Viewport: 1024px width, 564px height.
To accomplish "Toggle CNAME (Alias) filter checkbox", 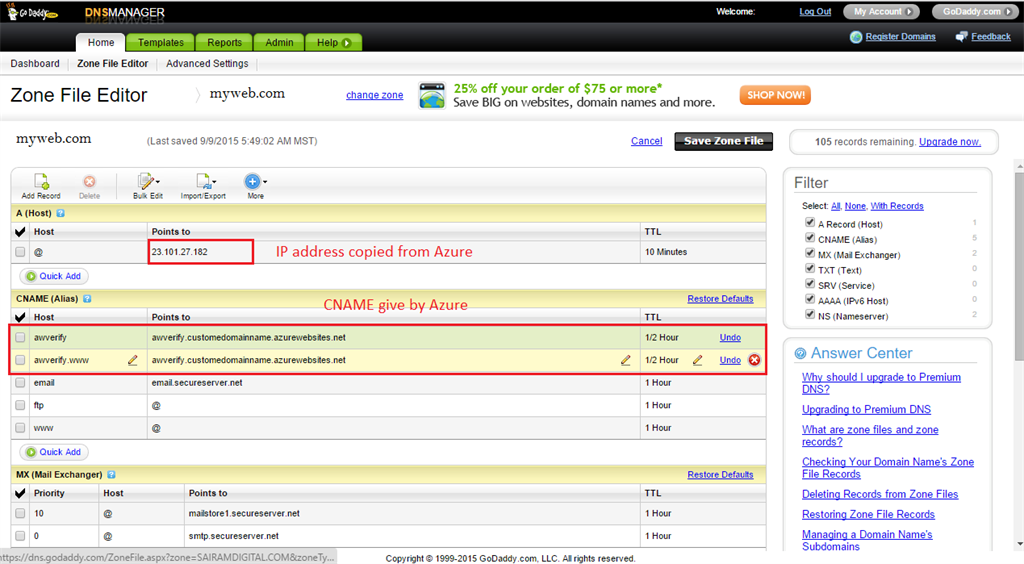I will click(x=810, y=238).
